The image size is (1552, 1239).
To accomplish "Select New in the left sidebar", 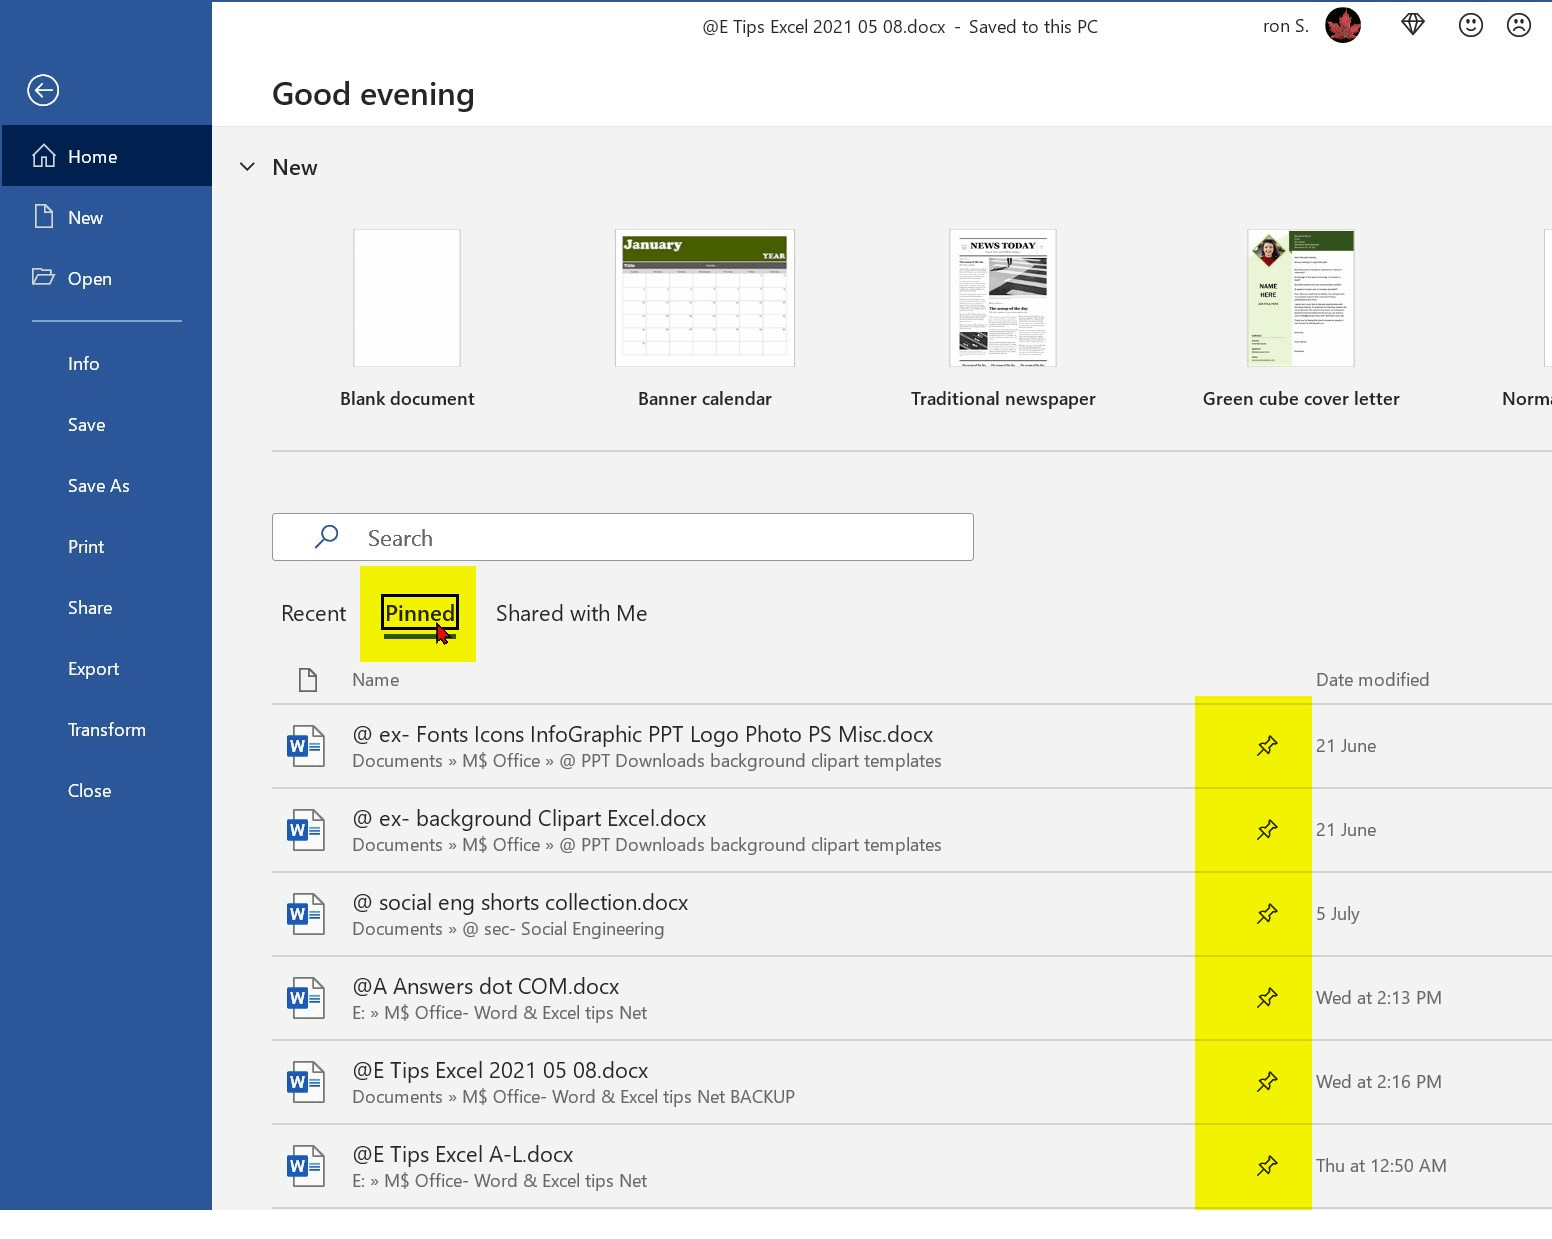I will pos(106,217).
